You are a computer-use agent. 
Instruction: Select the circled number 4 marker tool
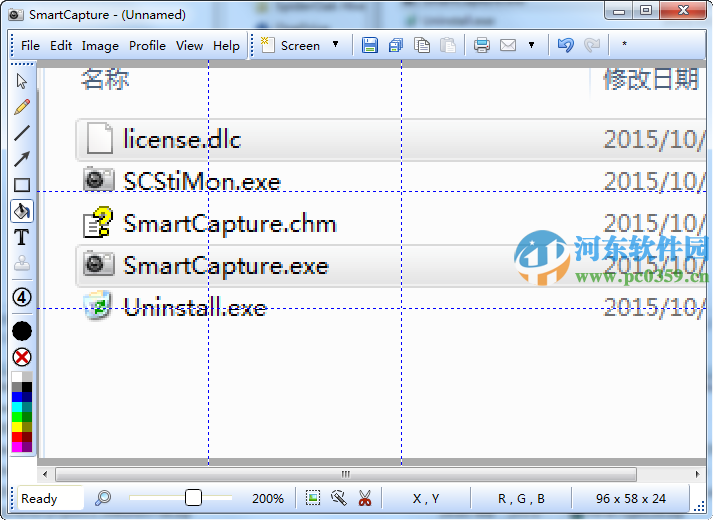coord(21,297)
